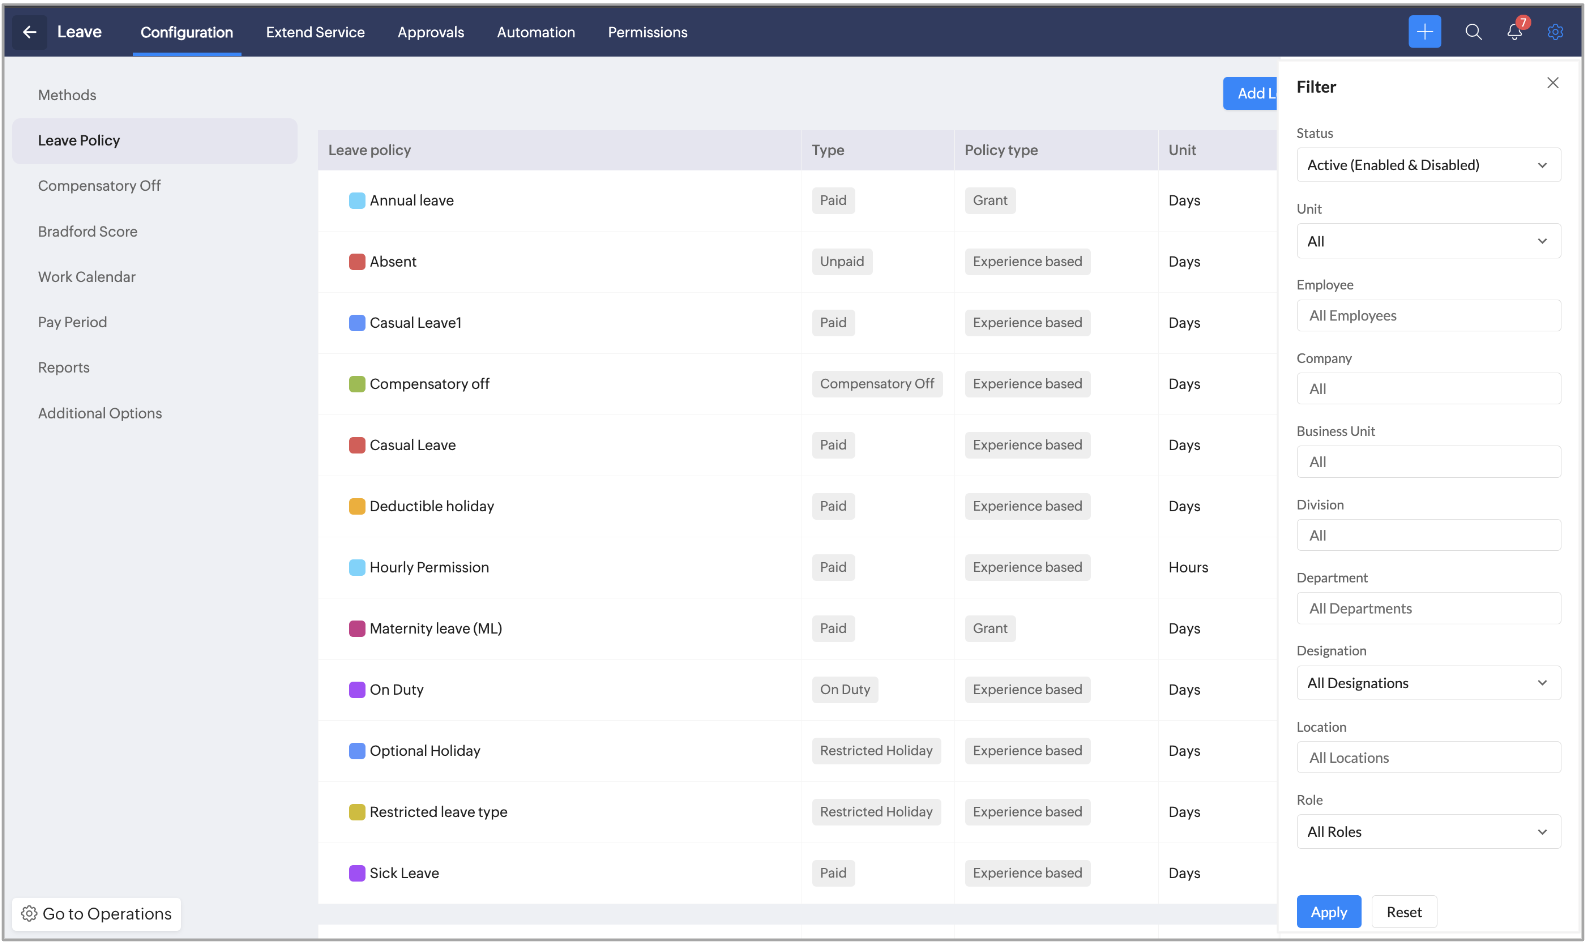
Task: Click the blue plus quick-add icon
Action: (1424, 32)
